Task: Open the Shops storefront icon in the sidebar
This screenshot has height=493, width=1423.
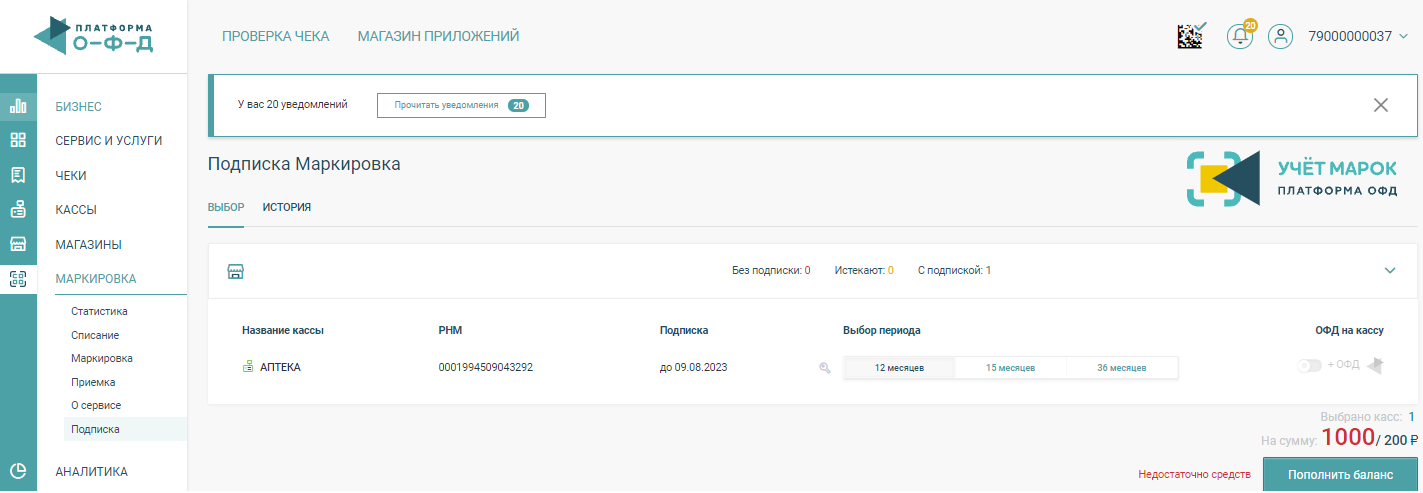Action: (x=18, y=244)
